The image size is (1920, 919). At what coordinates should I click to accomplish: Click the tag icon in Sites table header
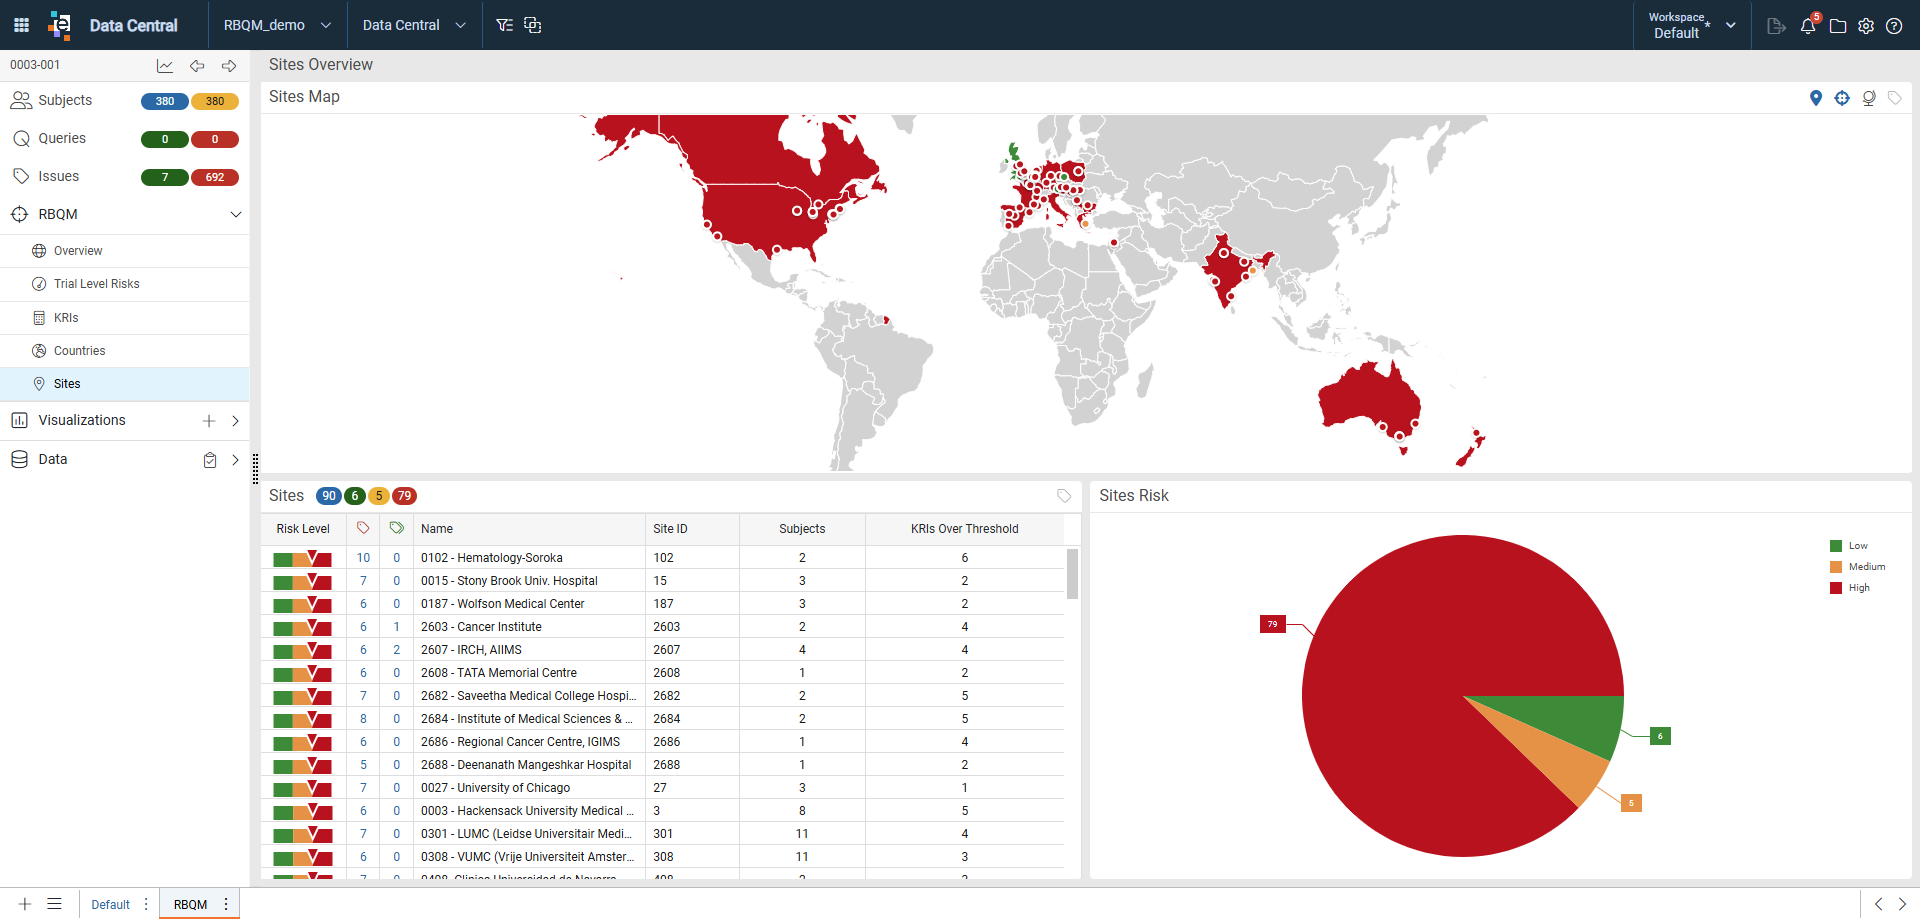tap(1064, 496)
